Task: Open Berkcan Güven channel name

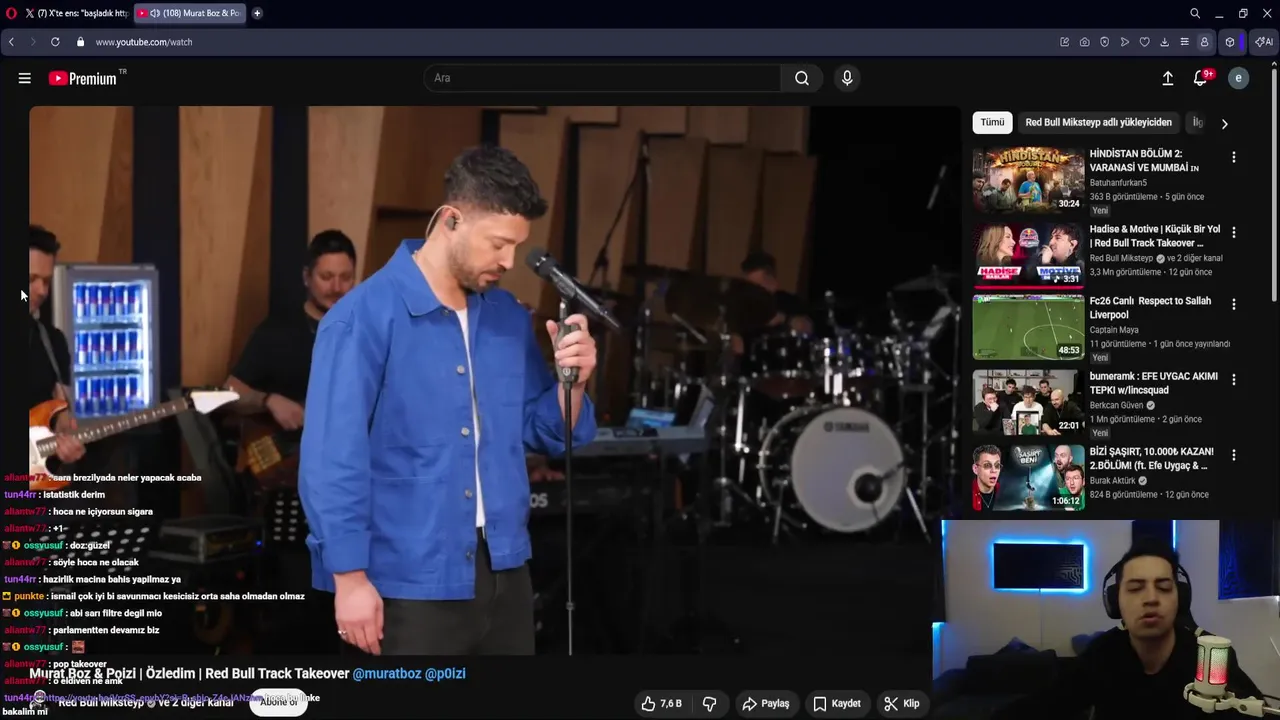Action: point(1117,405)
